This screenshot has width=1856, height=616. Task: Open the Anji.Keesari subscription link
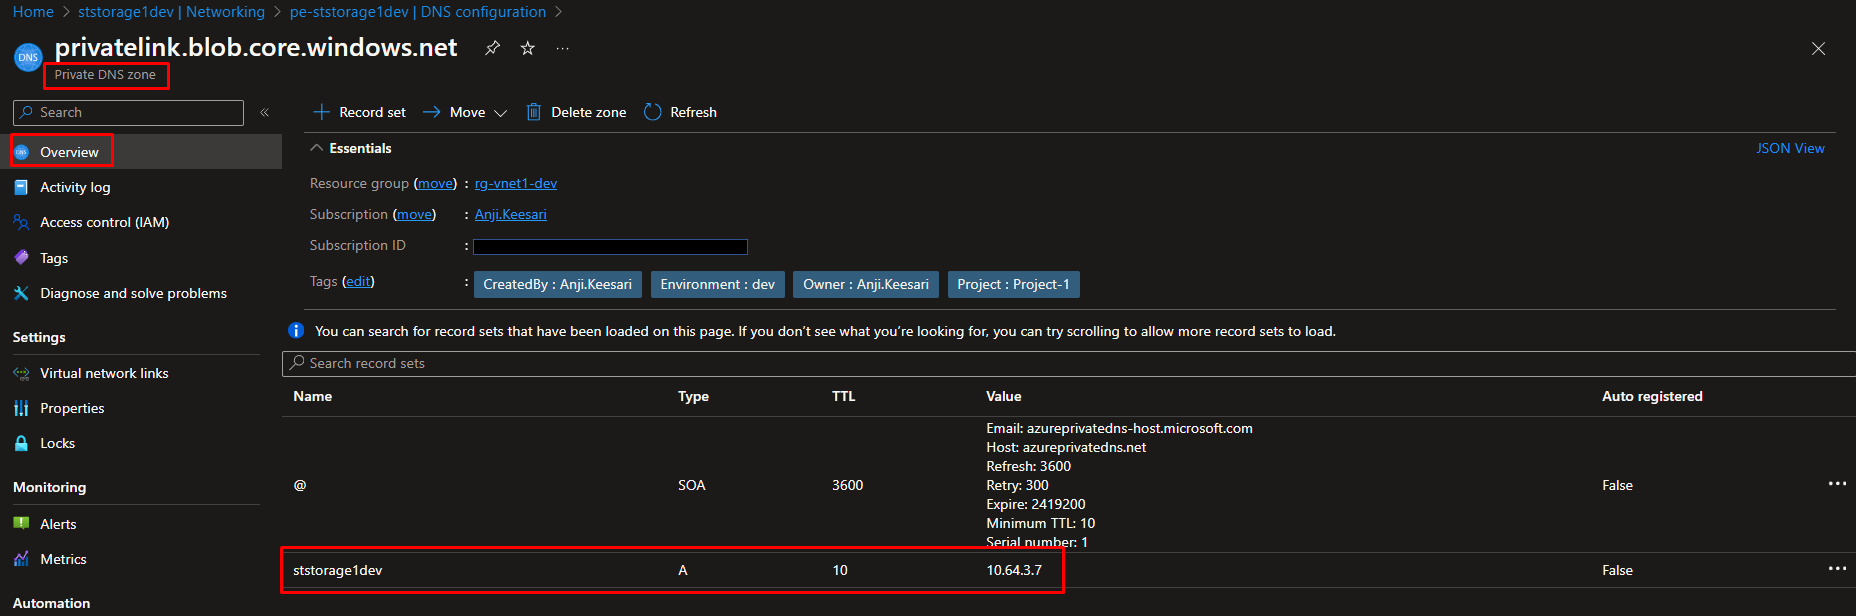511,214
